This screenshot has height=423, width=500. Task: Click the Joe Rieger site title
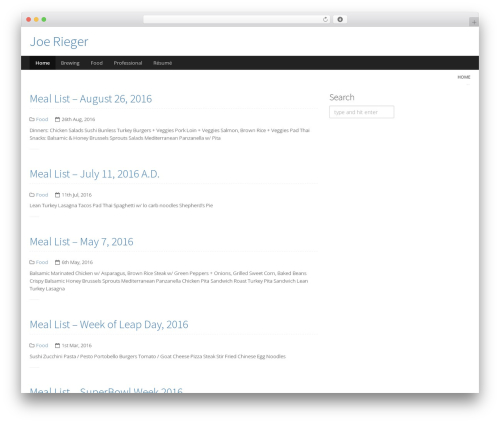[x=59, y=42]
